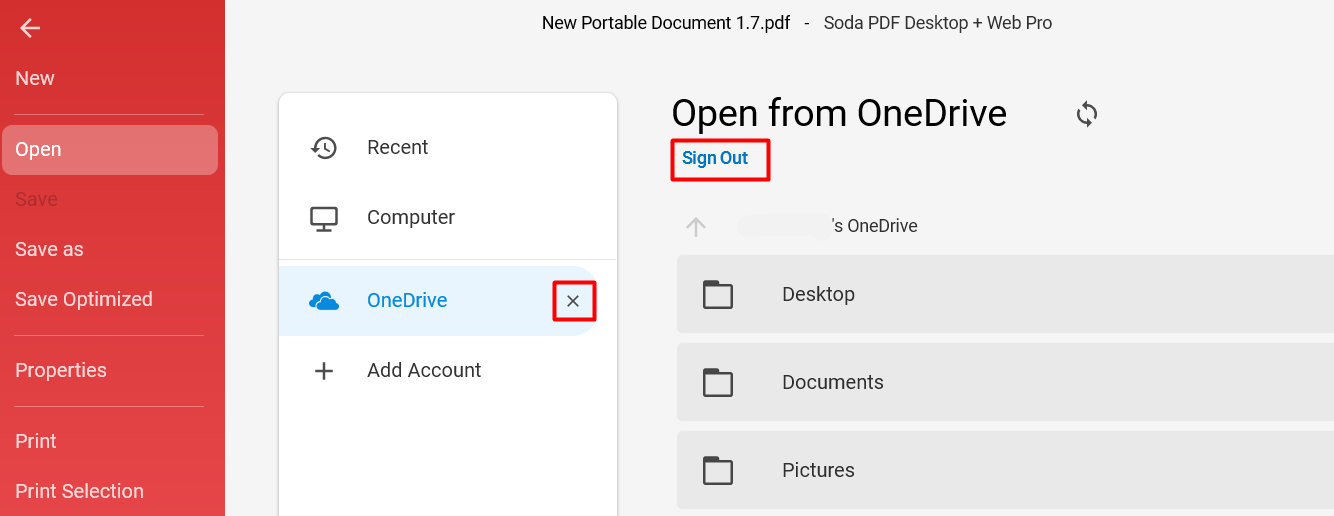Open the Documents folder name
The image size is (1334, 516).
tap(833, 382)
